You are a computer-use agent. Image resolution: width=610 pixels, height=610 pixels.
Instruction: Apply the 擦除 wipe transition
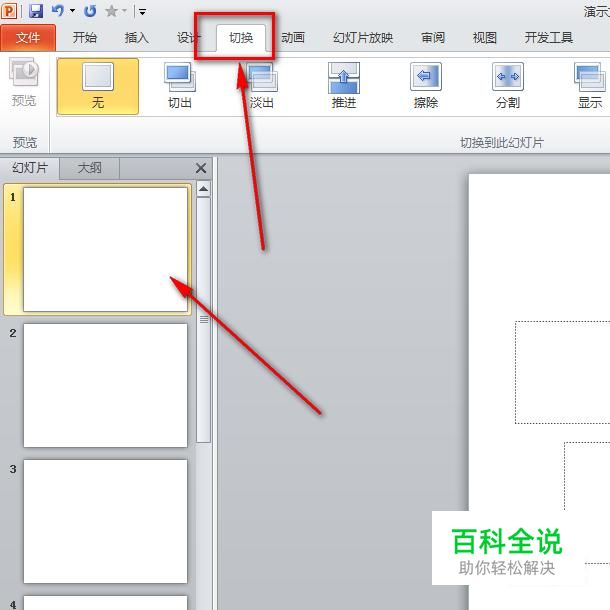click(426, 86)
